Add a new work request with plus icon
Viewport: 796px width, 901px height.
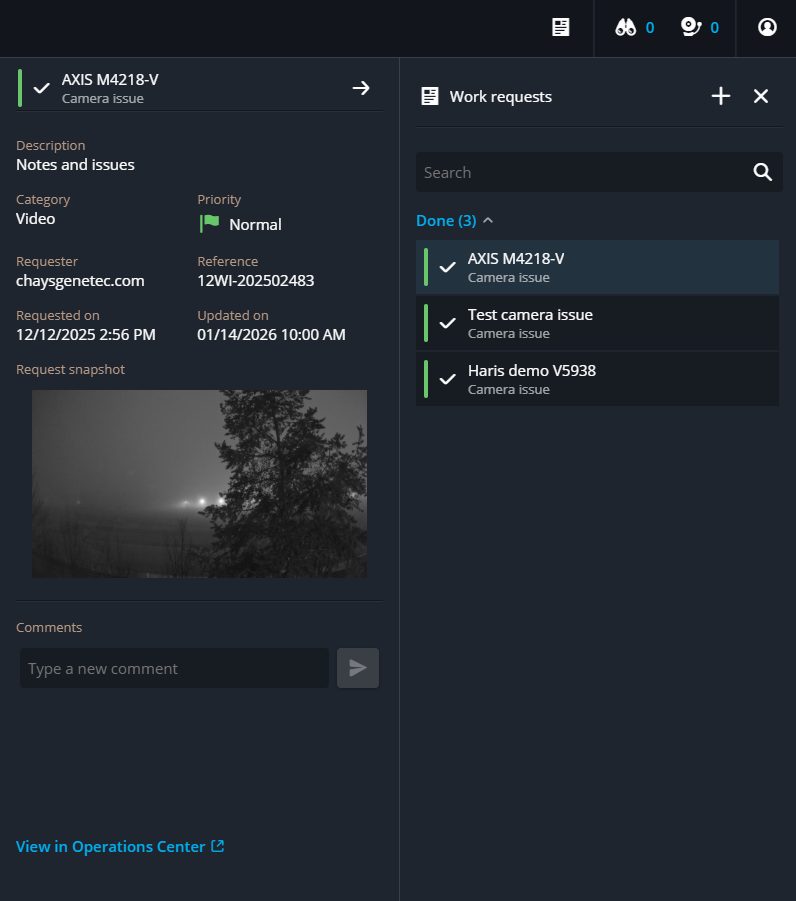(721, 96)
